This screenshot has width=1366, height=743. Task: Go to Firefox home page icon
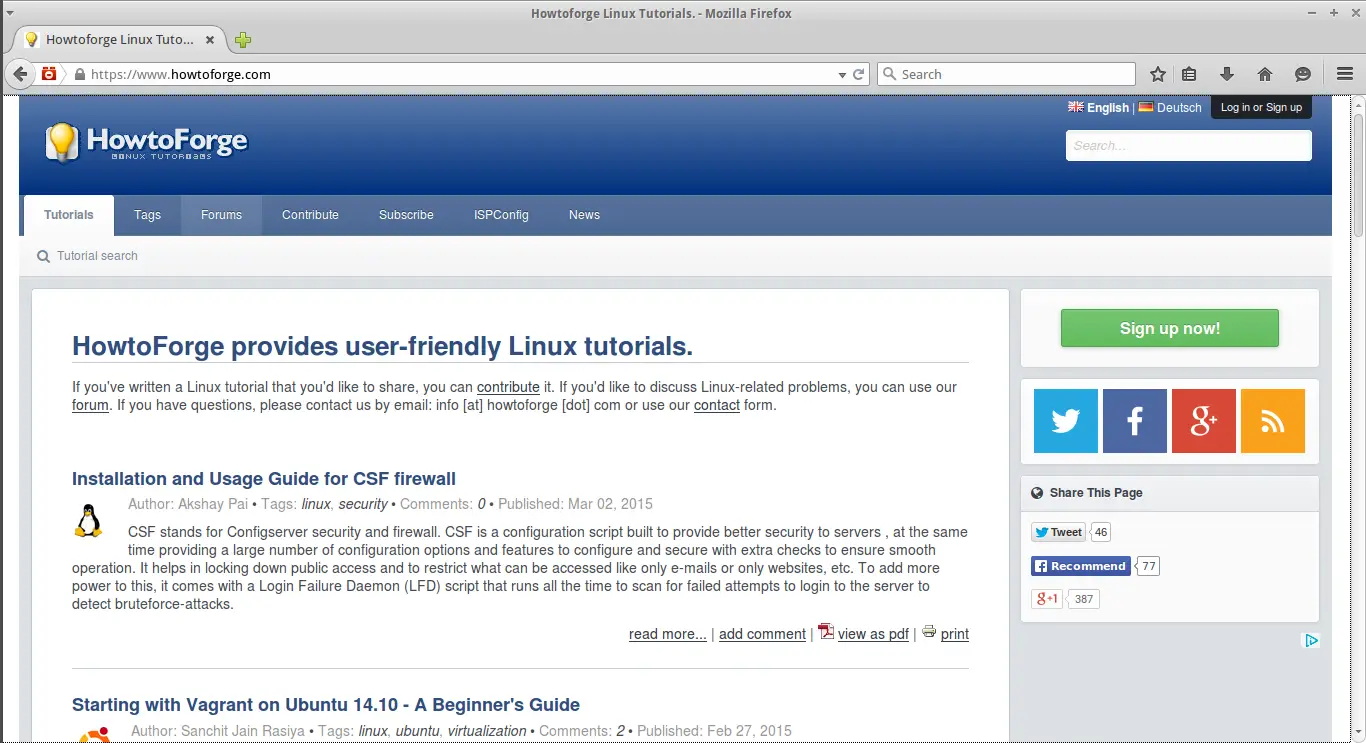[1265, 74]
